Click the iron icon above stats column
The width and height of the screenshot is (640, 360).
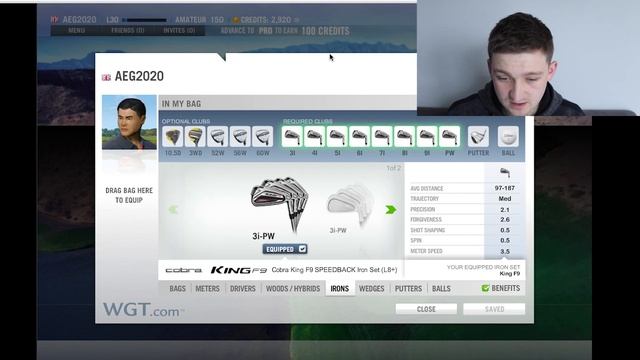[505, 173]
